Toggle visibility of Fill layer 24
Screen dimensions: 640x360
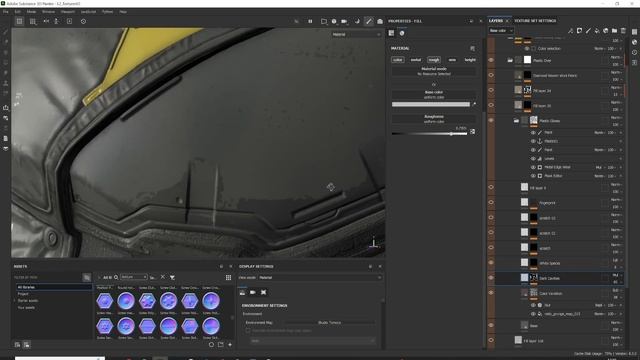click(491, 90)
